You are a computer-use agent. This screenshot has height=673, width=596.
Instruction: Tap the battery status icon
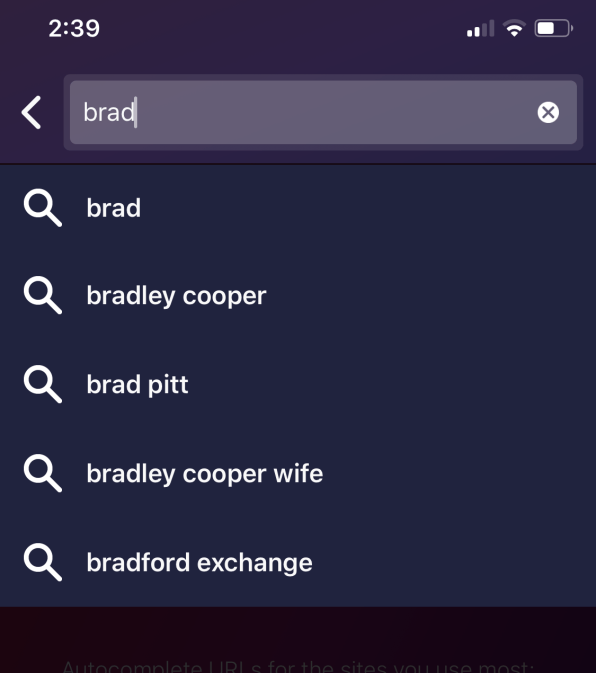(554, 28)
